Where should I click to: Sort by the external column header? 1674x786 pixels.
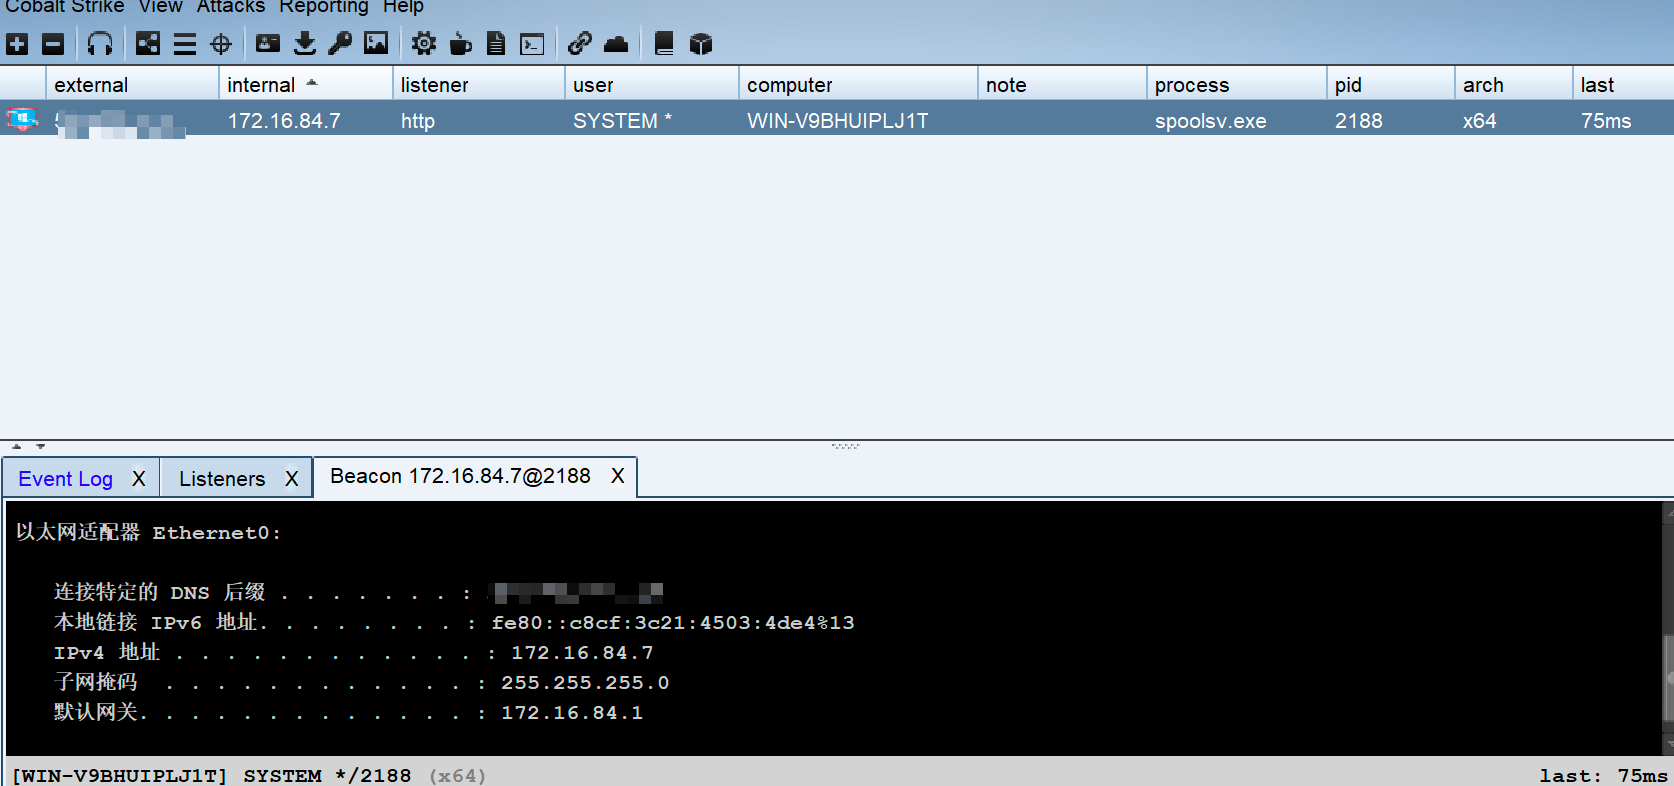tap(132, 85)
